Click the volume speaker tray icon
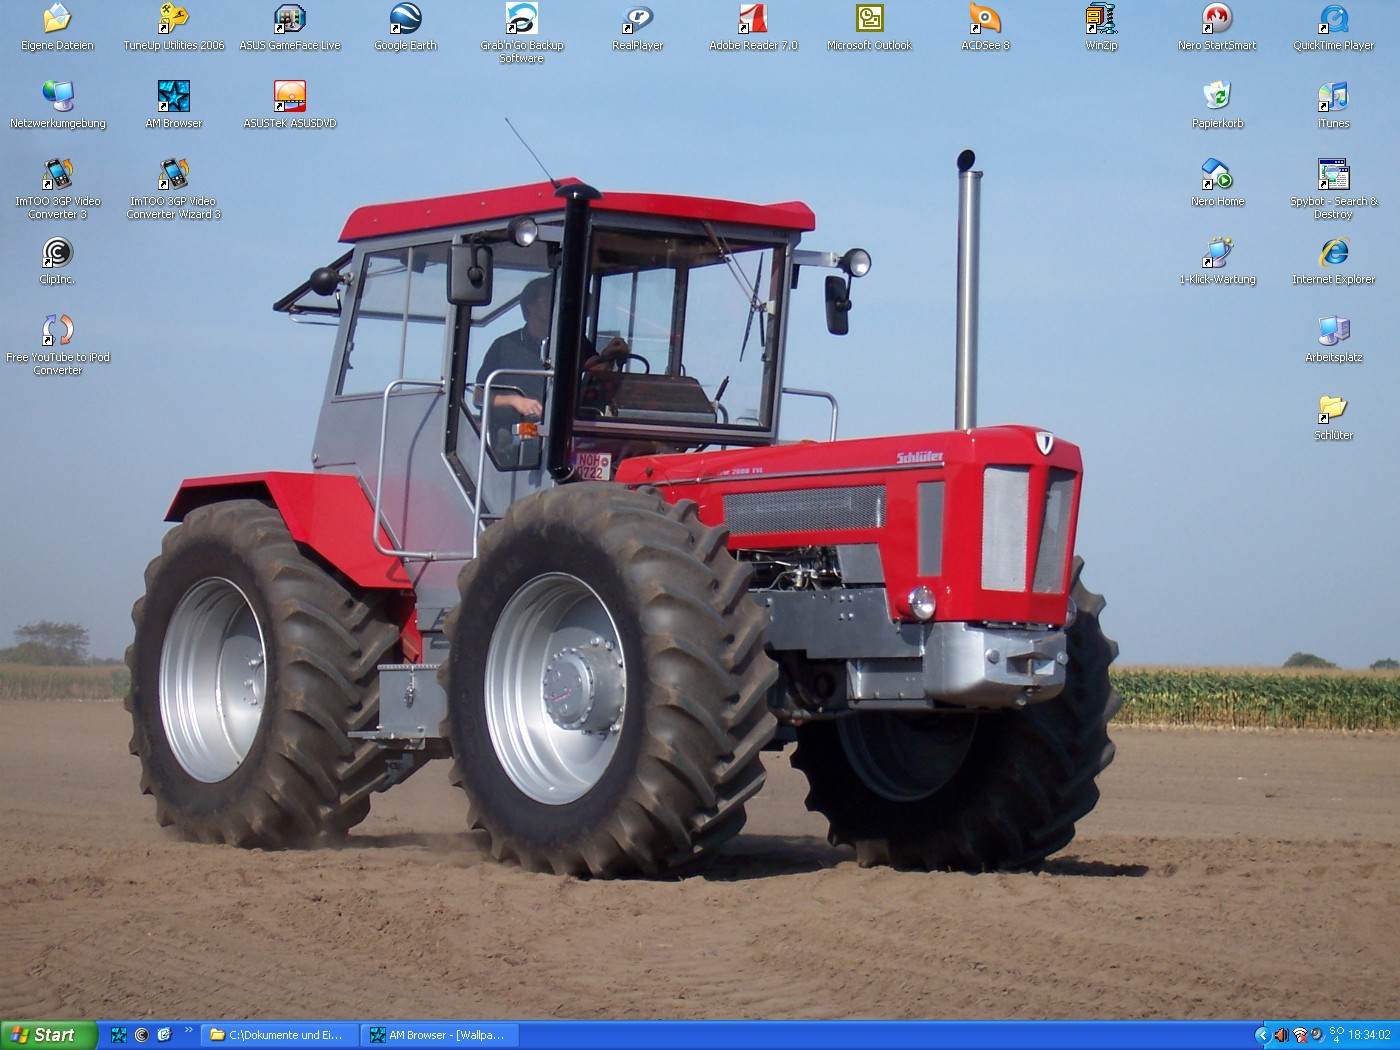This screenshot has width=1400, height=1050. tap(1281, 1035)
